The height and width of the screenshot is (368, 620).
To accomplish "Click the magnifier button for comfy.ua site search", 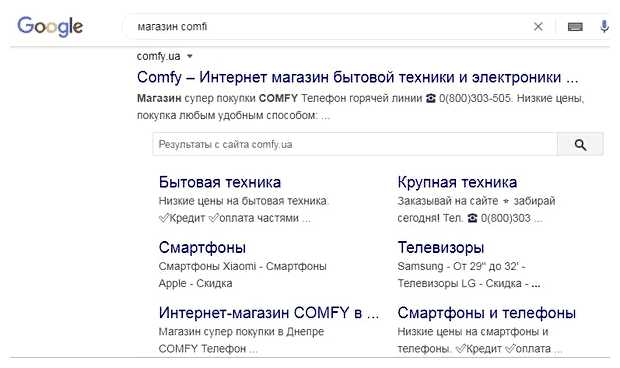I will point(580,145).
